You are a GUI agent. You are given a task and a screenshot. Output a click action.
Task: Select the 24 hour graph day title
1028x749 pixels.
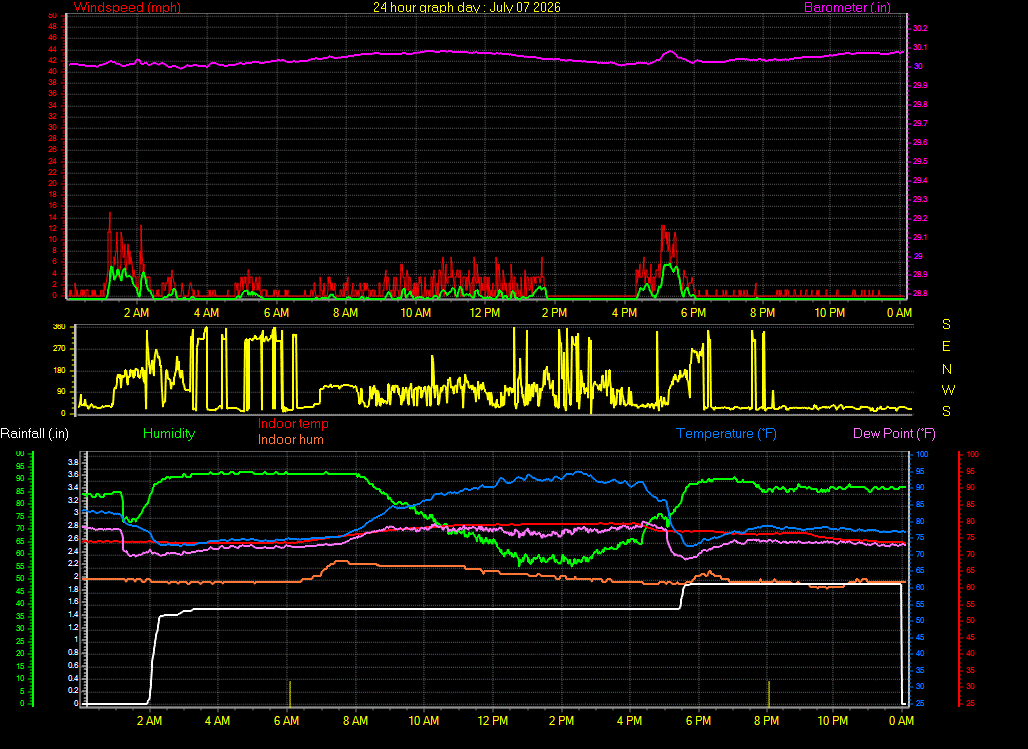tap(467, 7)
